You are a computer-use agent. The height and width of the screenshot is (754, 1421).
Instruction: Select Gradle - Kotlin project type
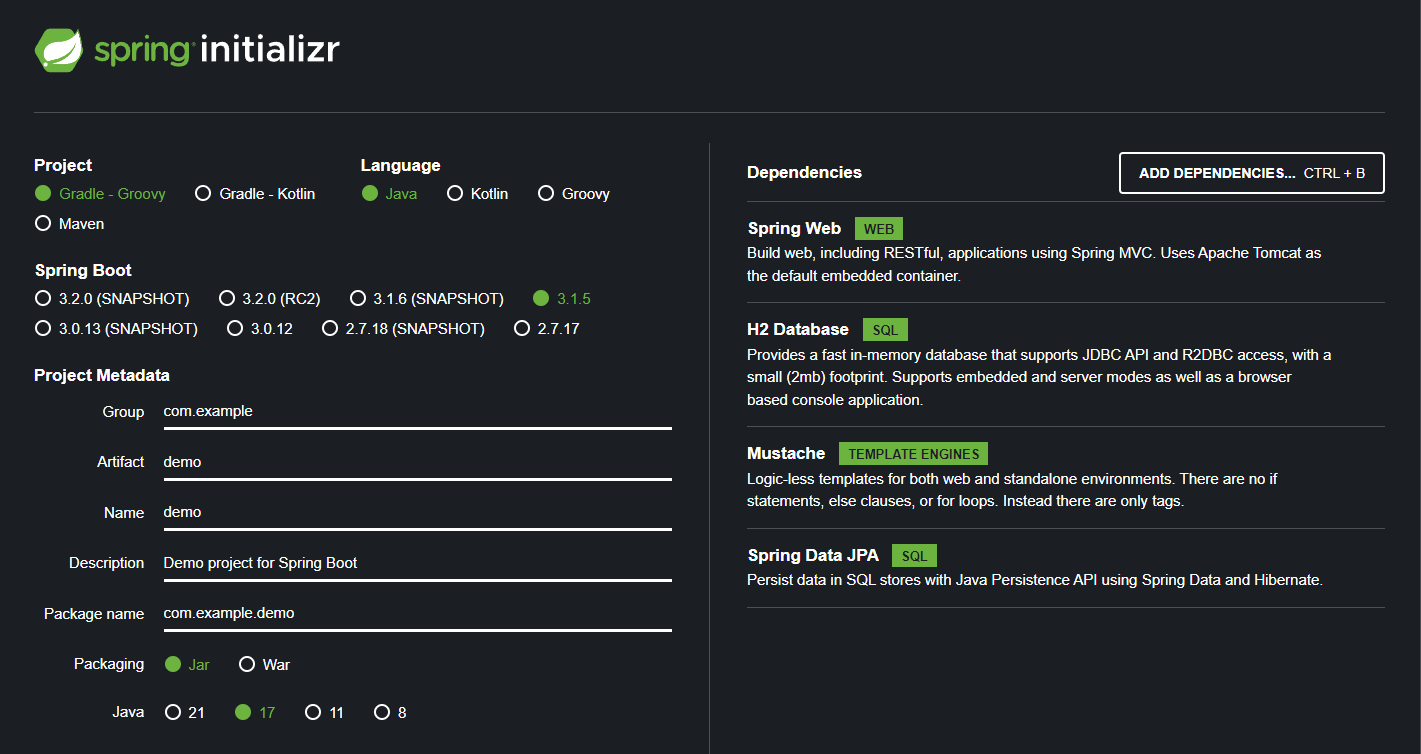255,194
